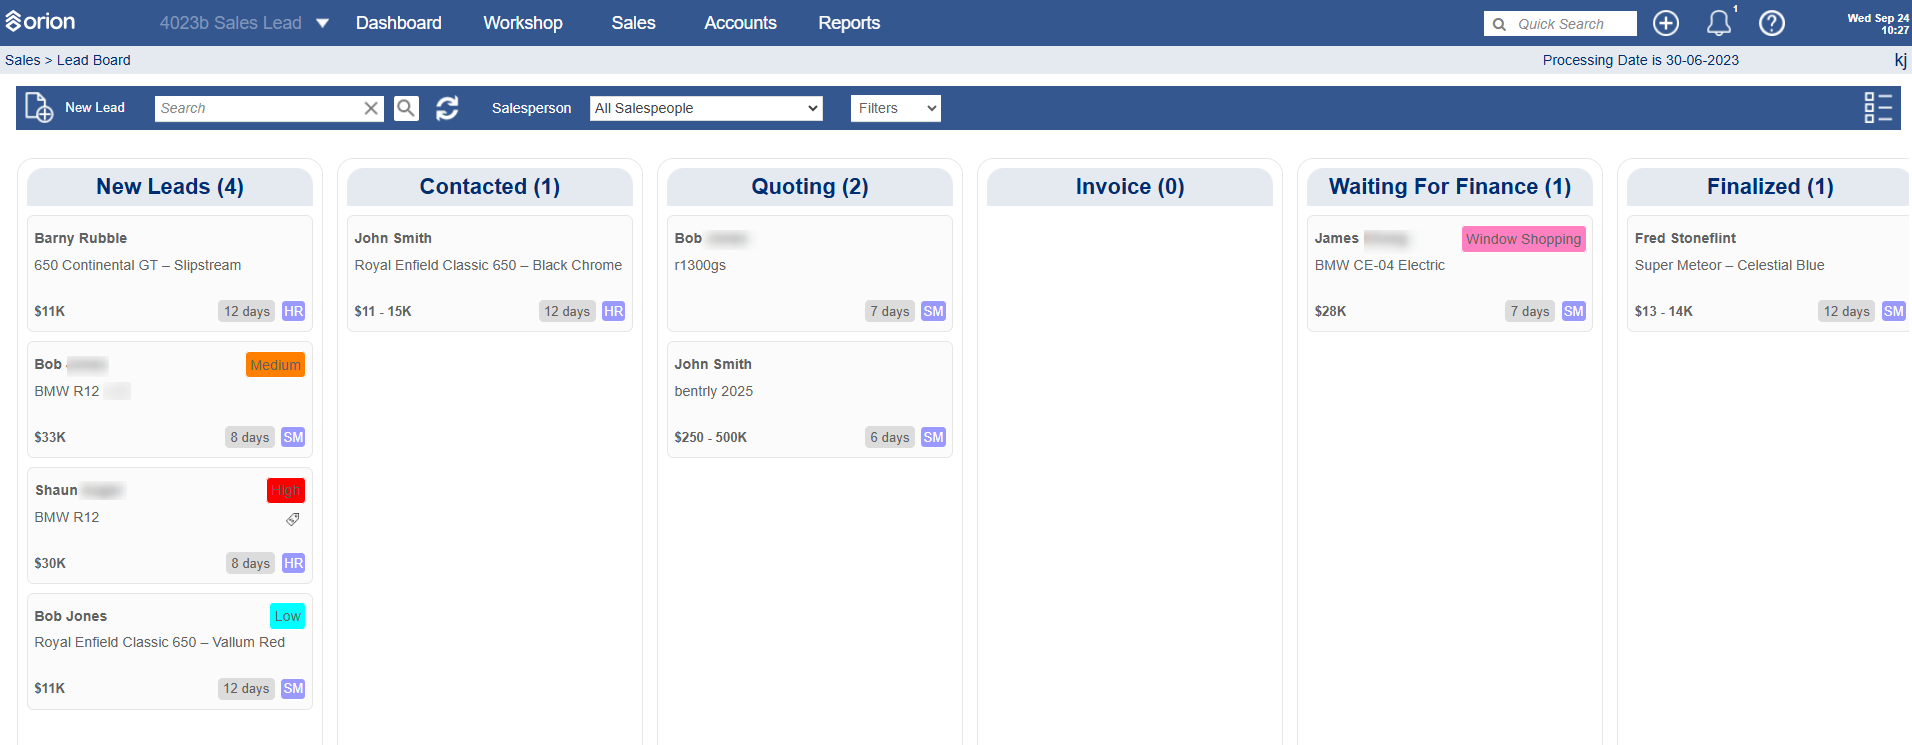Click the orange Medium priority tag
The width and height of the screenshot is (1912, 745).
[275, 365]
